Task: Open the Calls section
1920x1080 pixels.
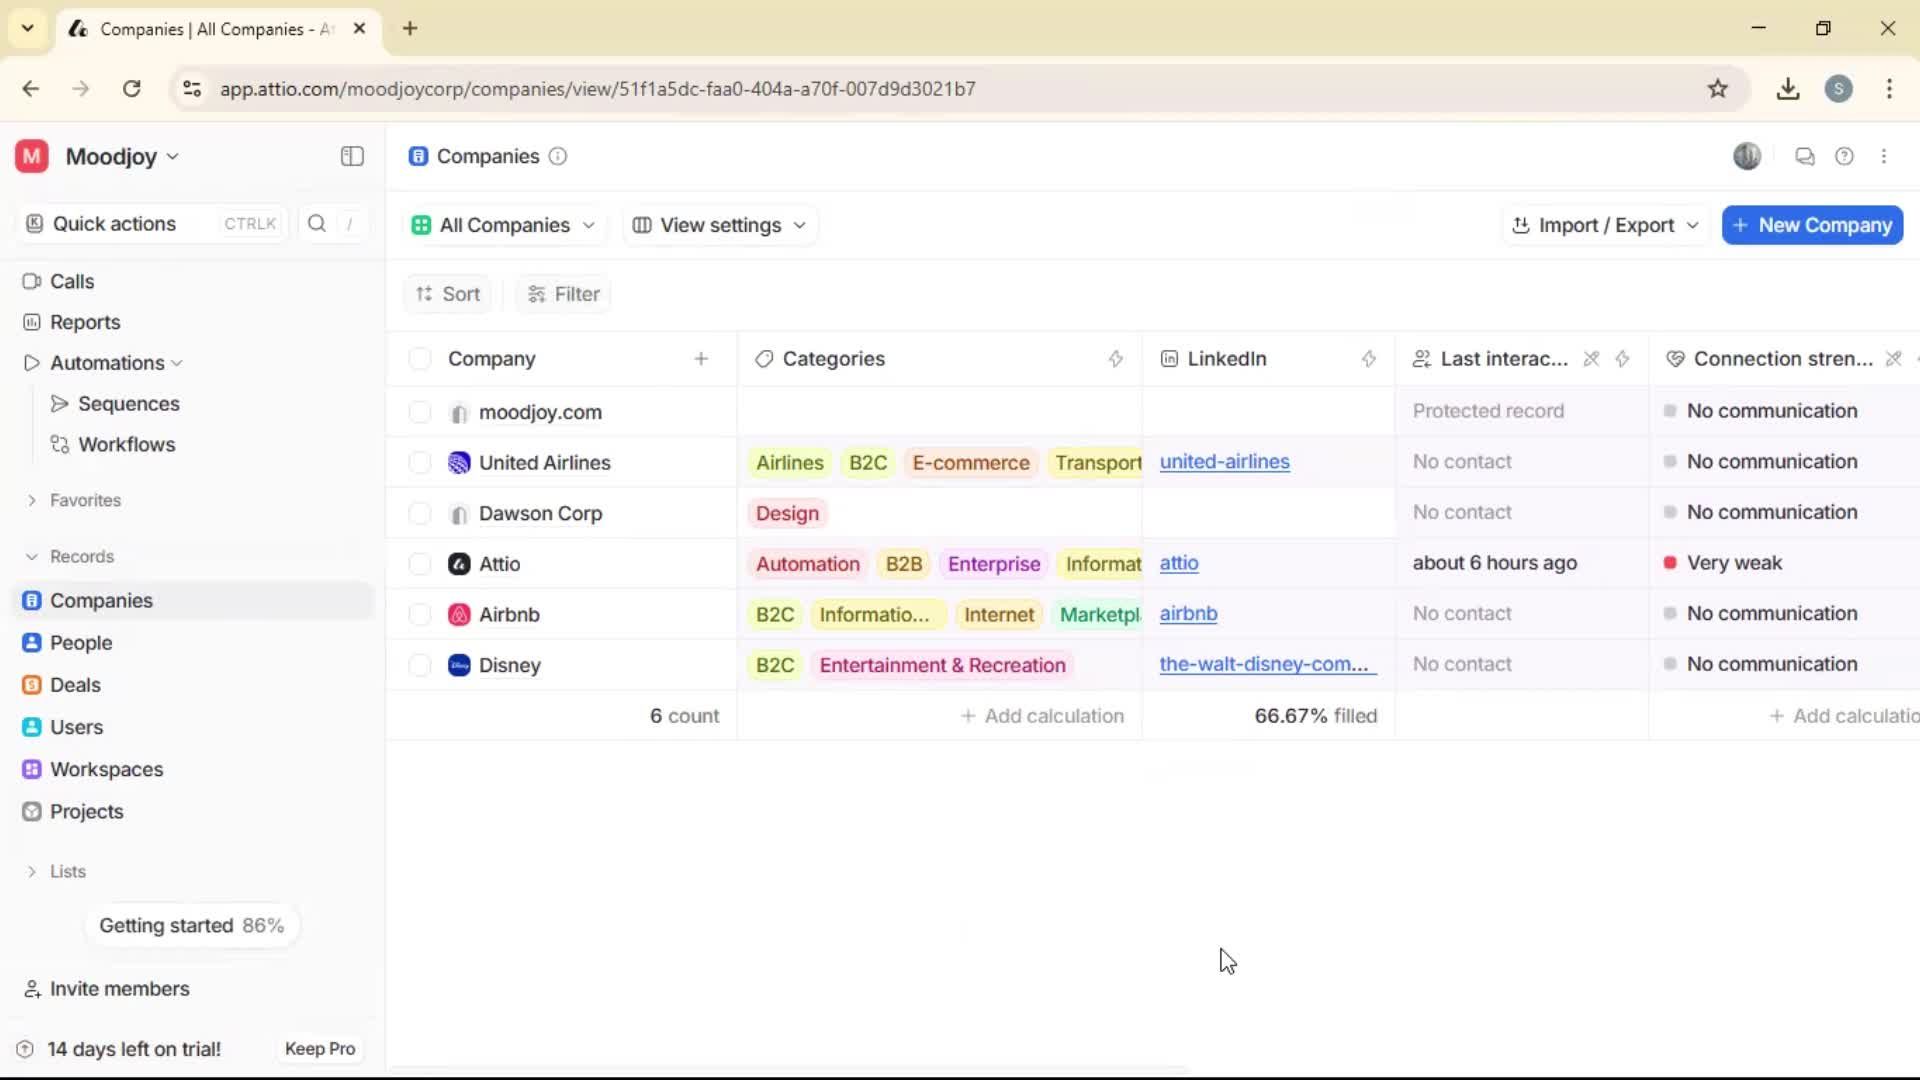Action: [72, 281]
